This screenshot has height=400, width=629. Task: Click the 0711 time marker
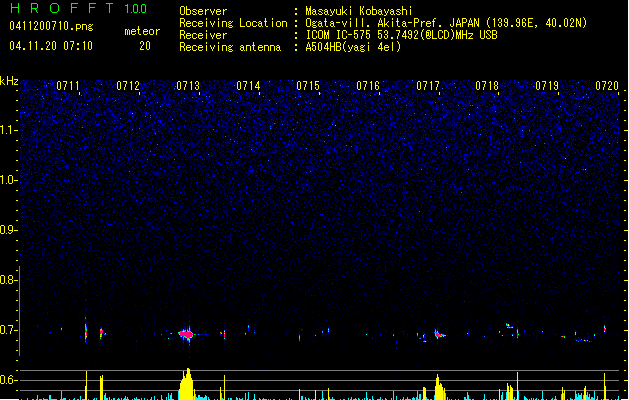(x=68, y=86)
